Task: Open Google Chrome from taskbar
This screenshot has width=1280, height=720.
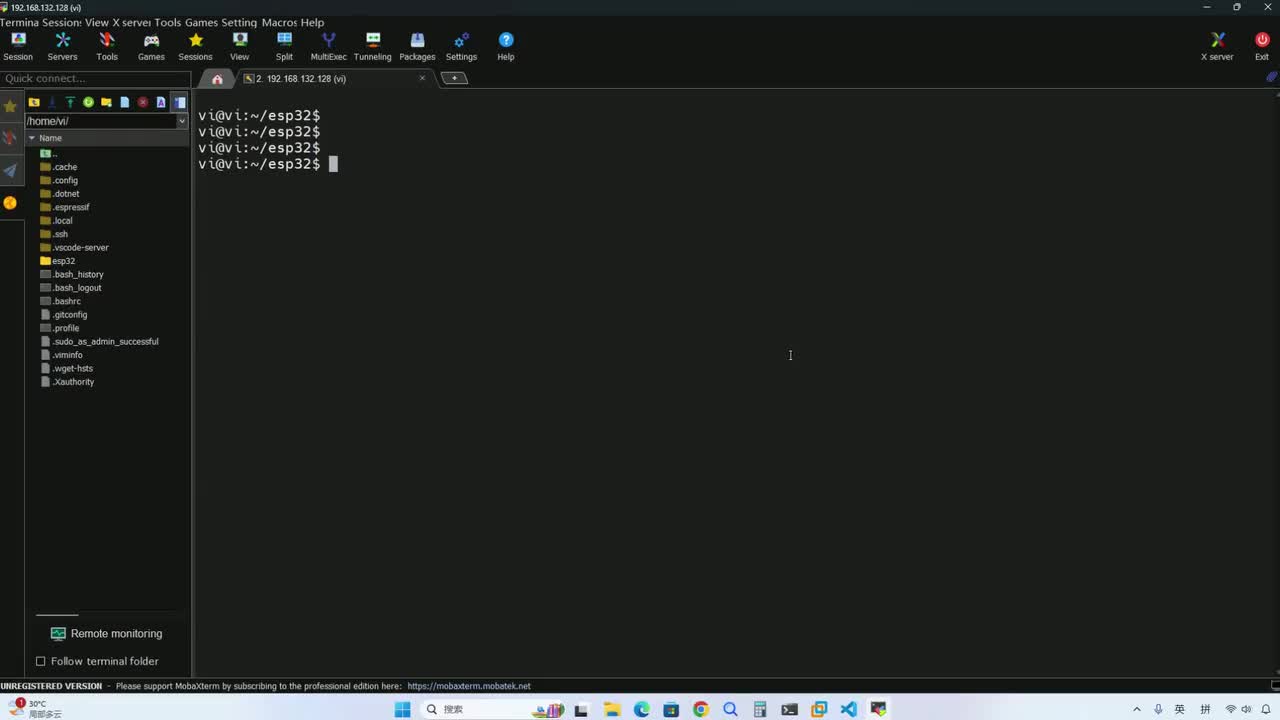Action: coord(701,710)
